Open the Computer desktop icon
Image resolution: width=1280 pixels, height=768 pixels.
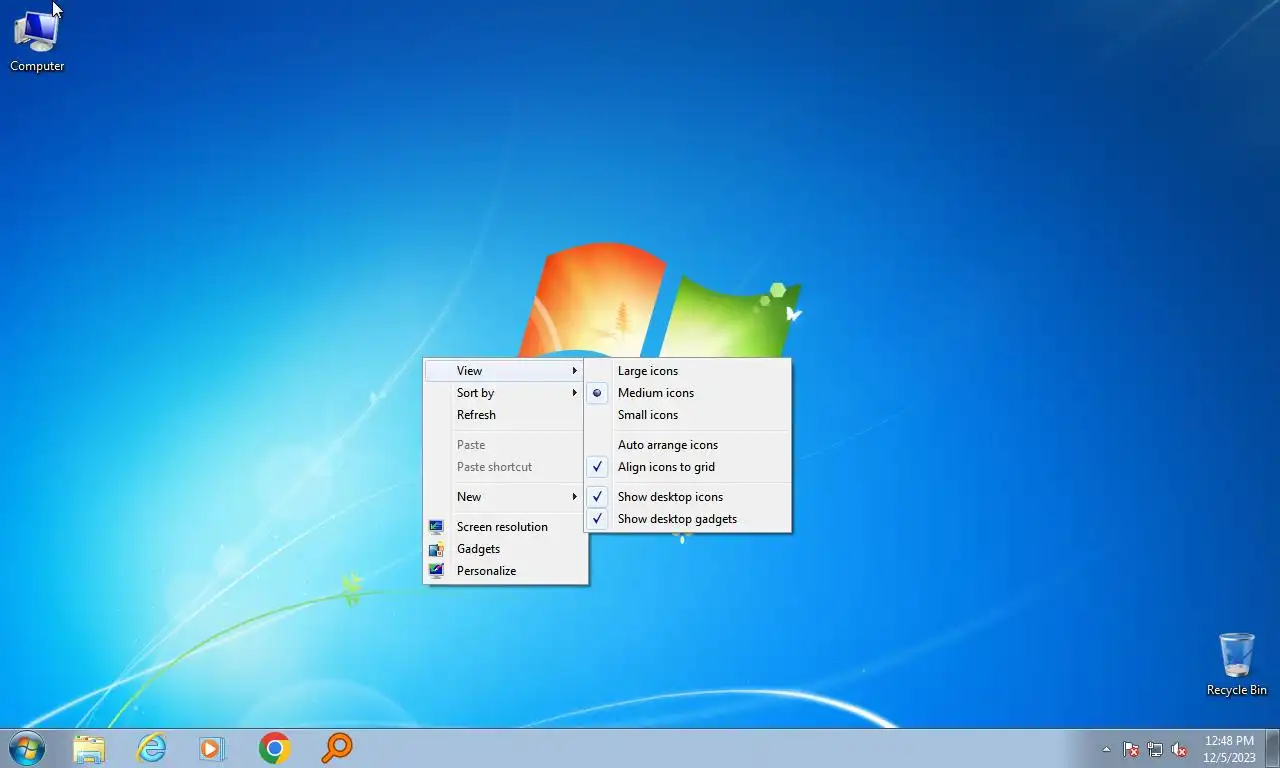pos(37,40)
